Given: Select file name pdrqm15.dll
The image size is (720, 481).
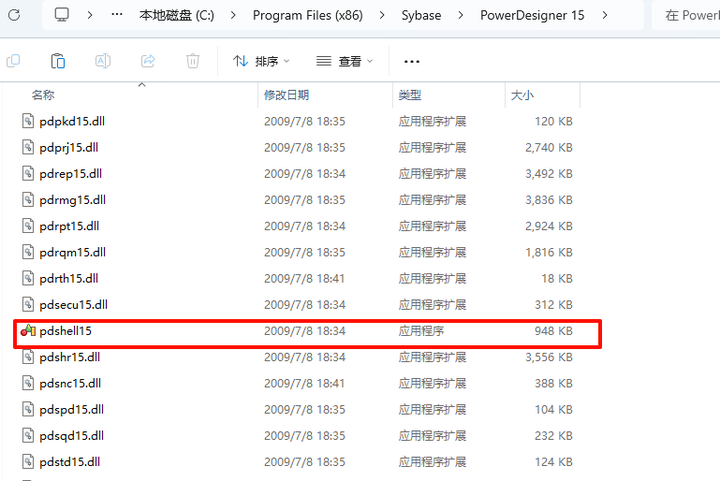Looking at the screenshot, I should 73,252.
